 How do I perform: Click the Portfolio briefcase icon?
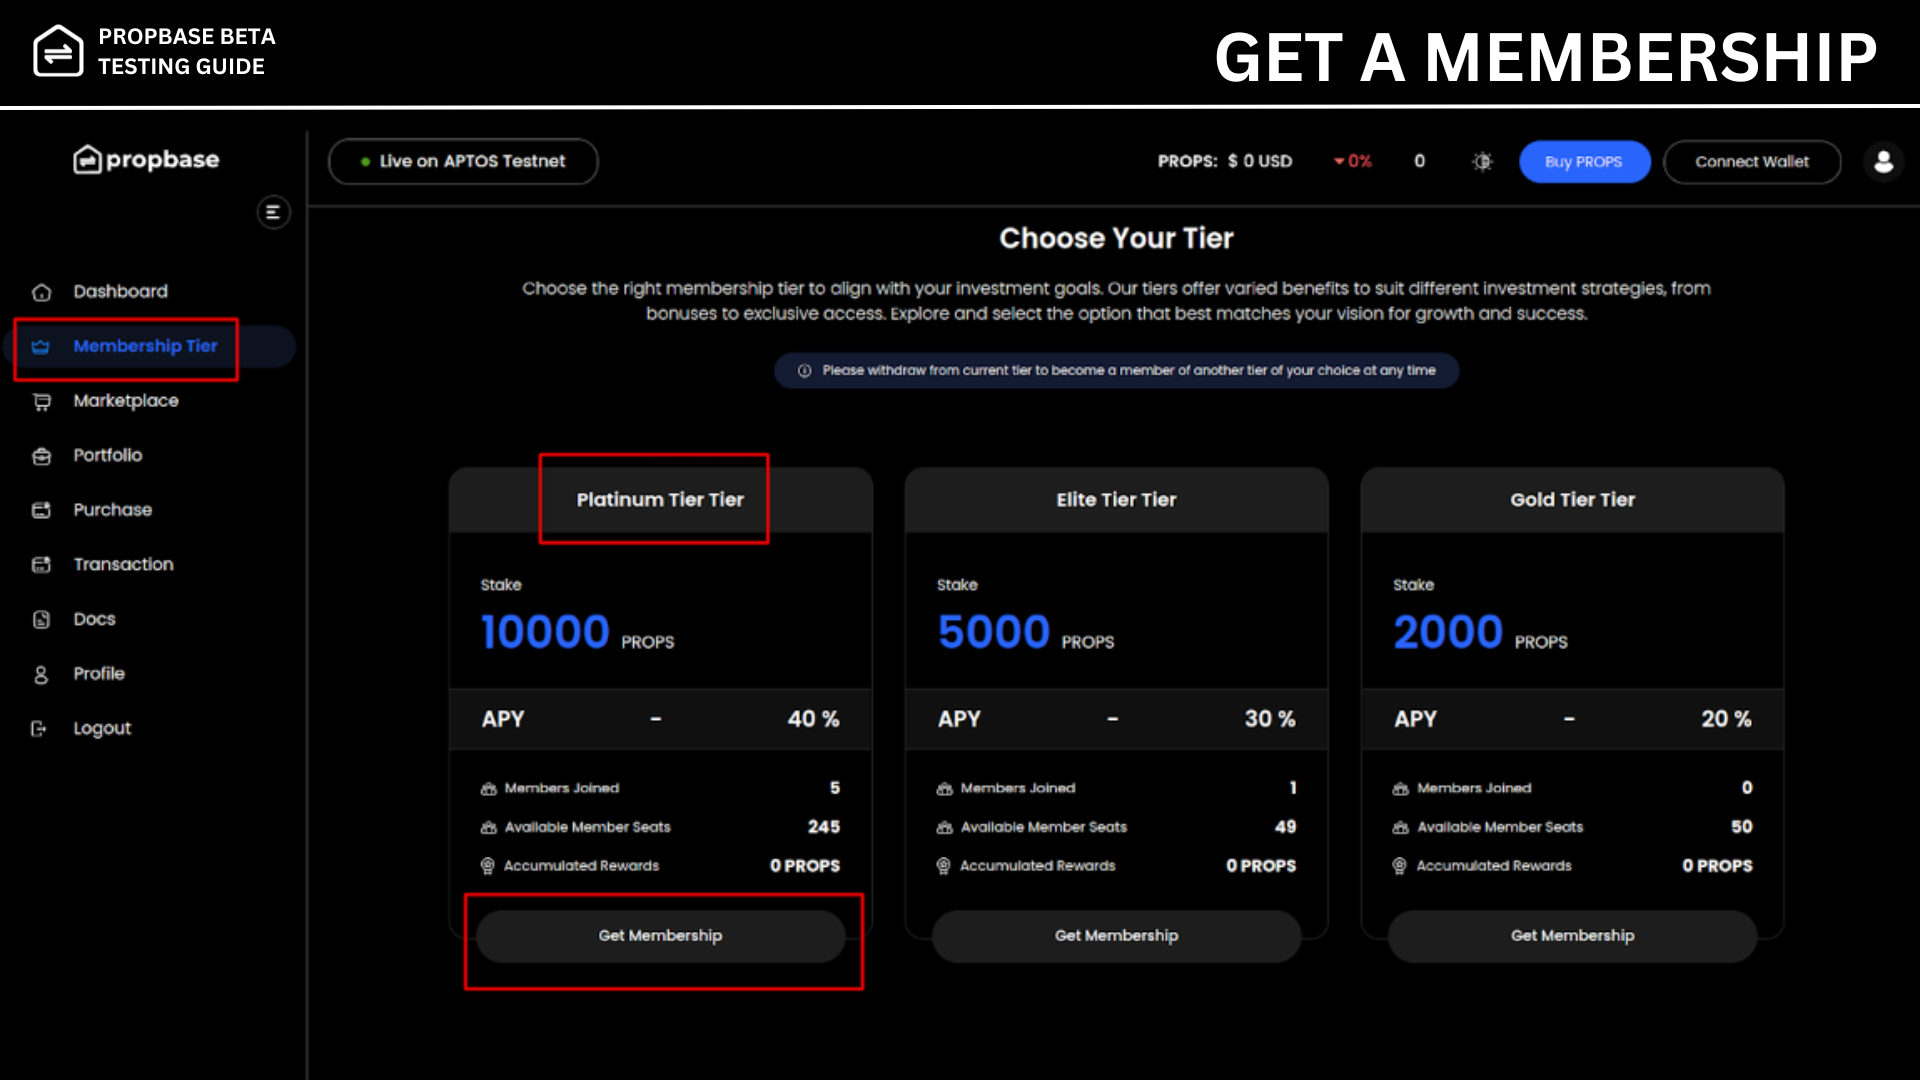click(x=41, y=456)
